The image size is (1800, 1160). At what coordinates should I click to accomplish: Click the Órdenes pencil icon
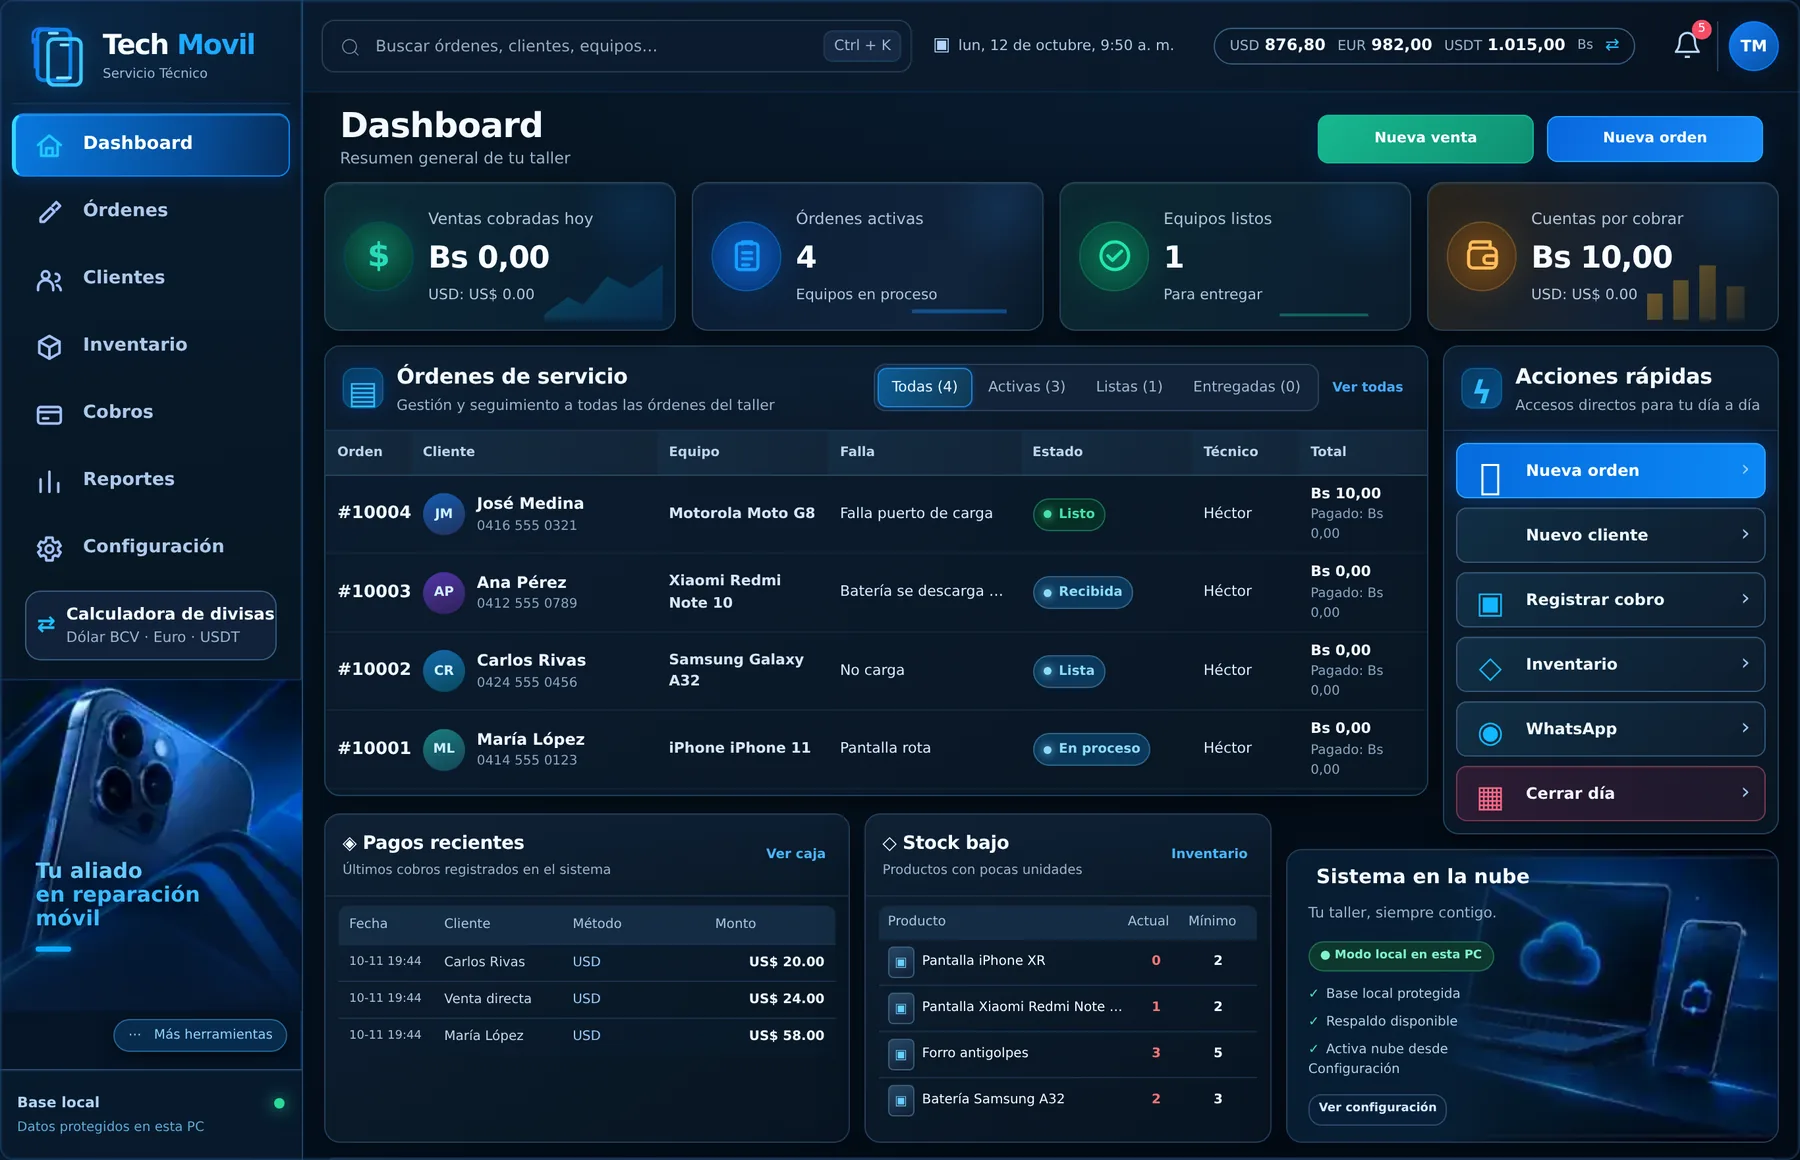point(49,212)
